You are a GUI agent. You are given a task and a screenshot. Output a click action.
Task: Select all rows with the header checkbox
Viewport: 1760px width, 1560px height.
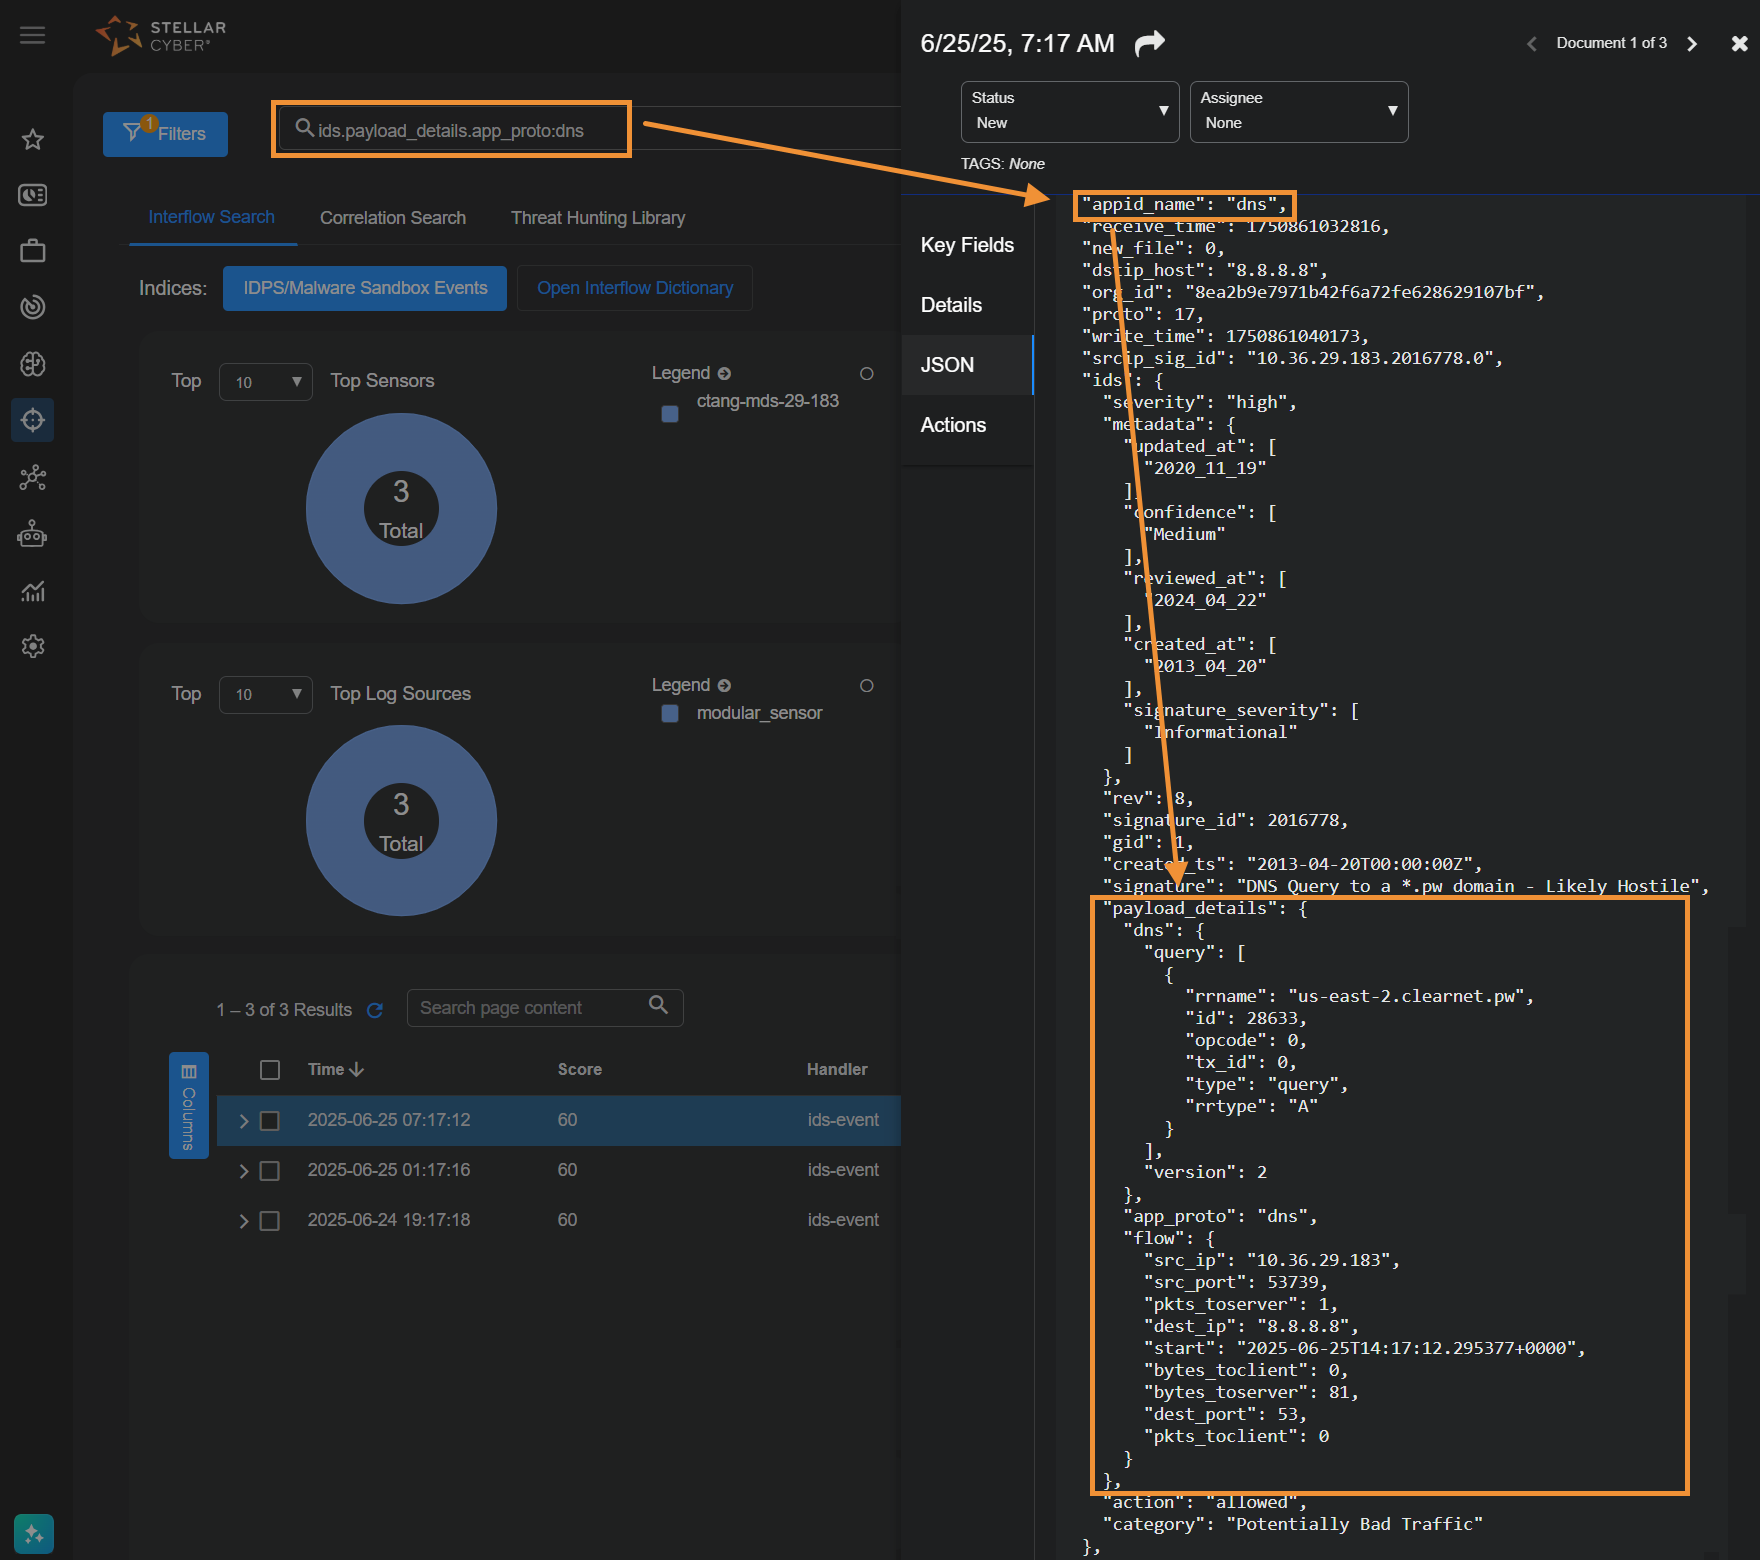coord(270,1070)
